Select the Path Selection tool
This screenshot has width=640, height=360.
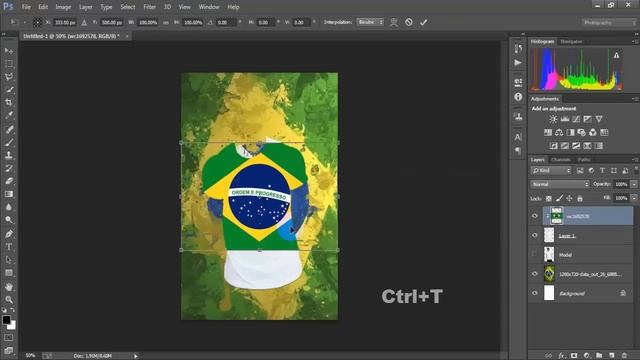9,260
